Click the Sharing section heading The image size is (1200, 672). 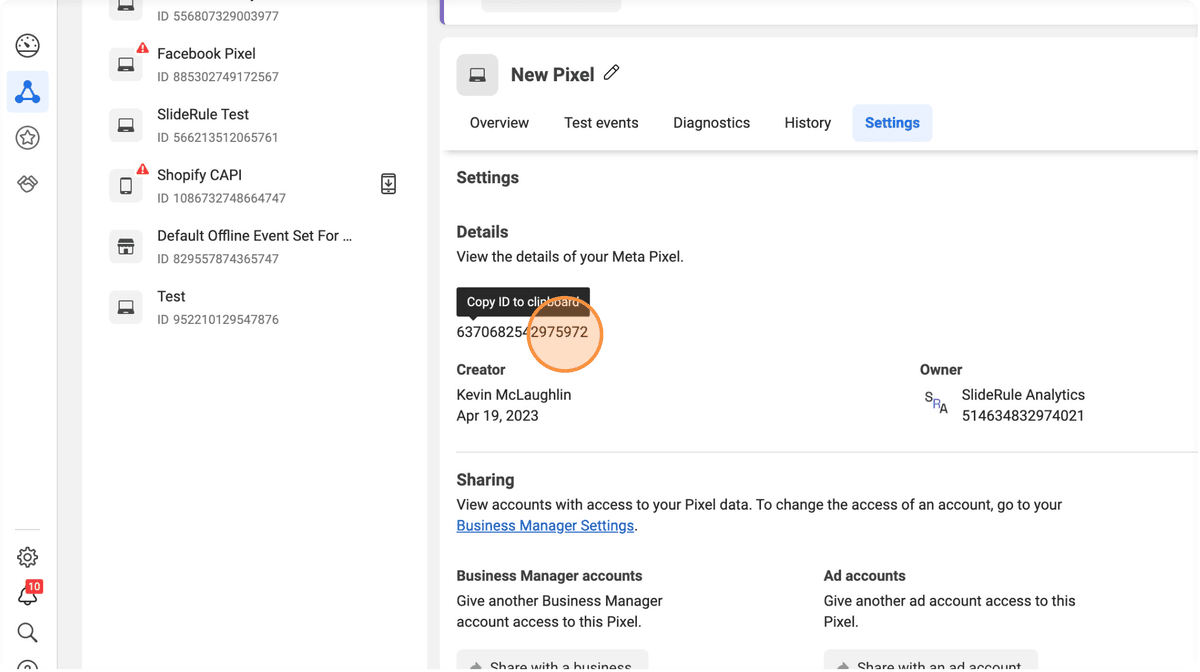[x=485, y=480]
